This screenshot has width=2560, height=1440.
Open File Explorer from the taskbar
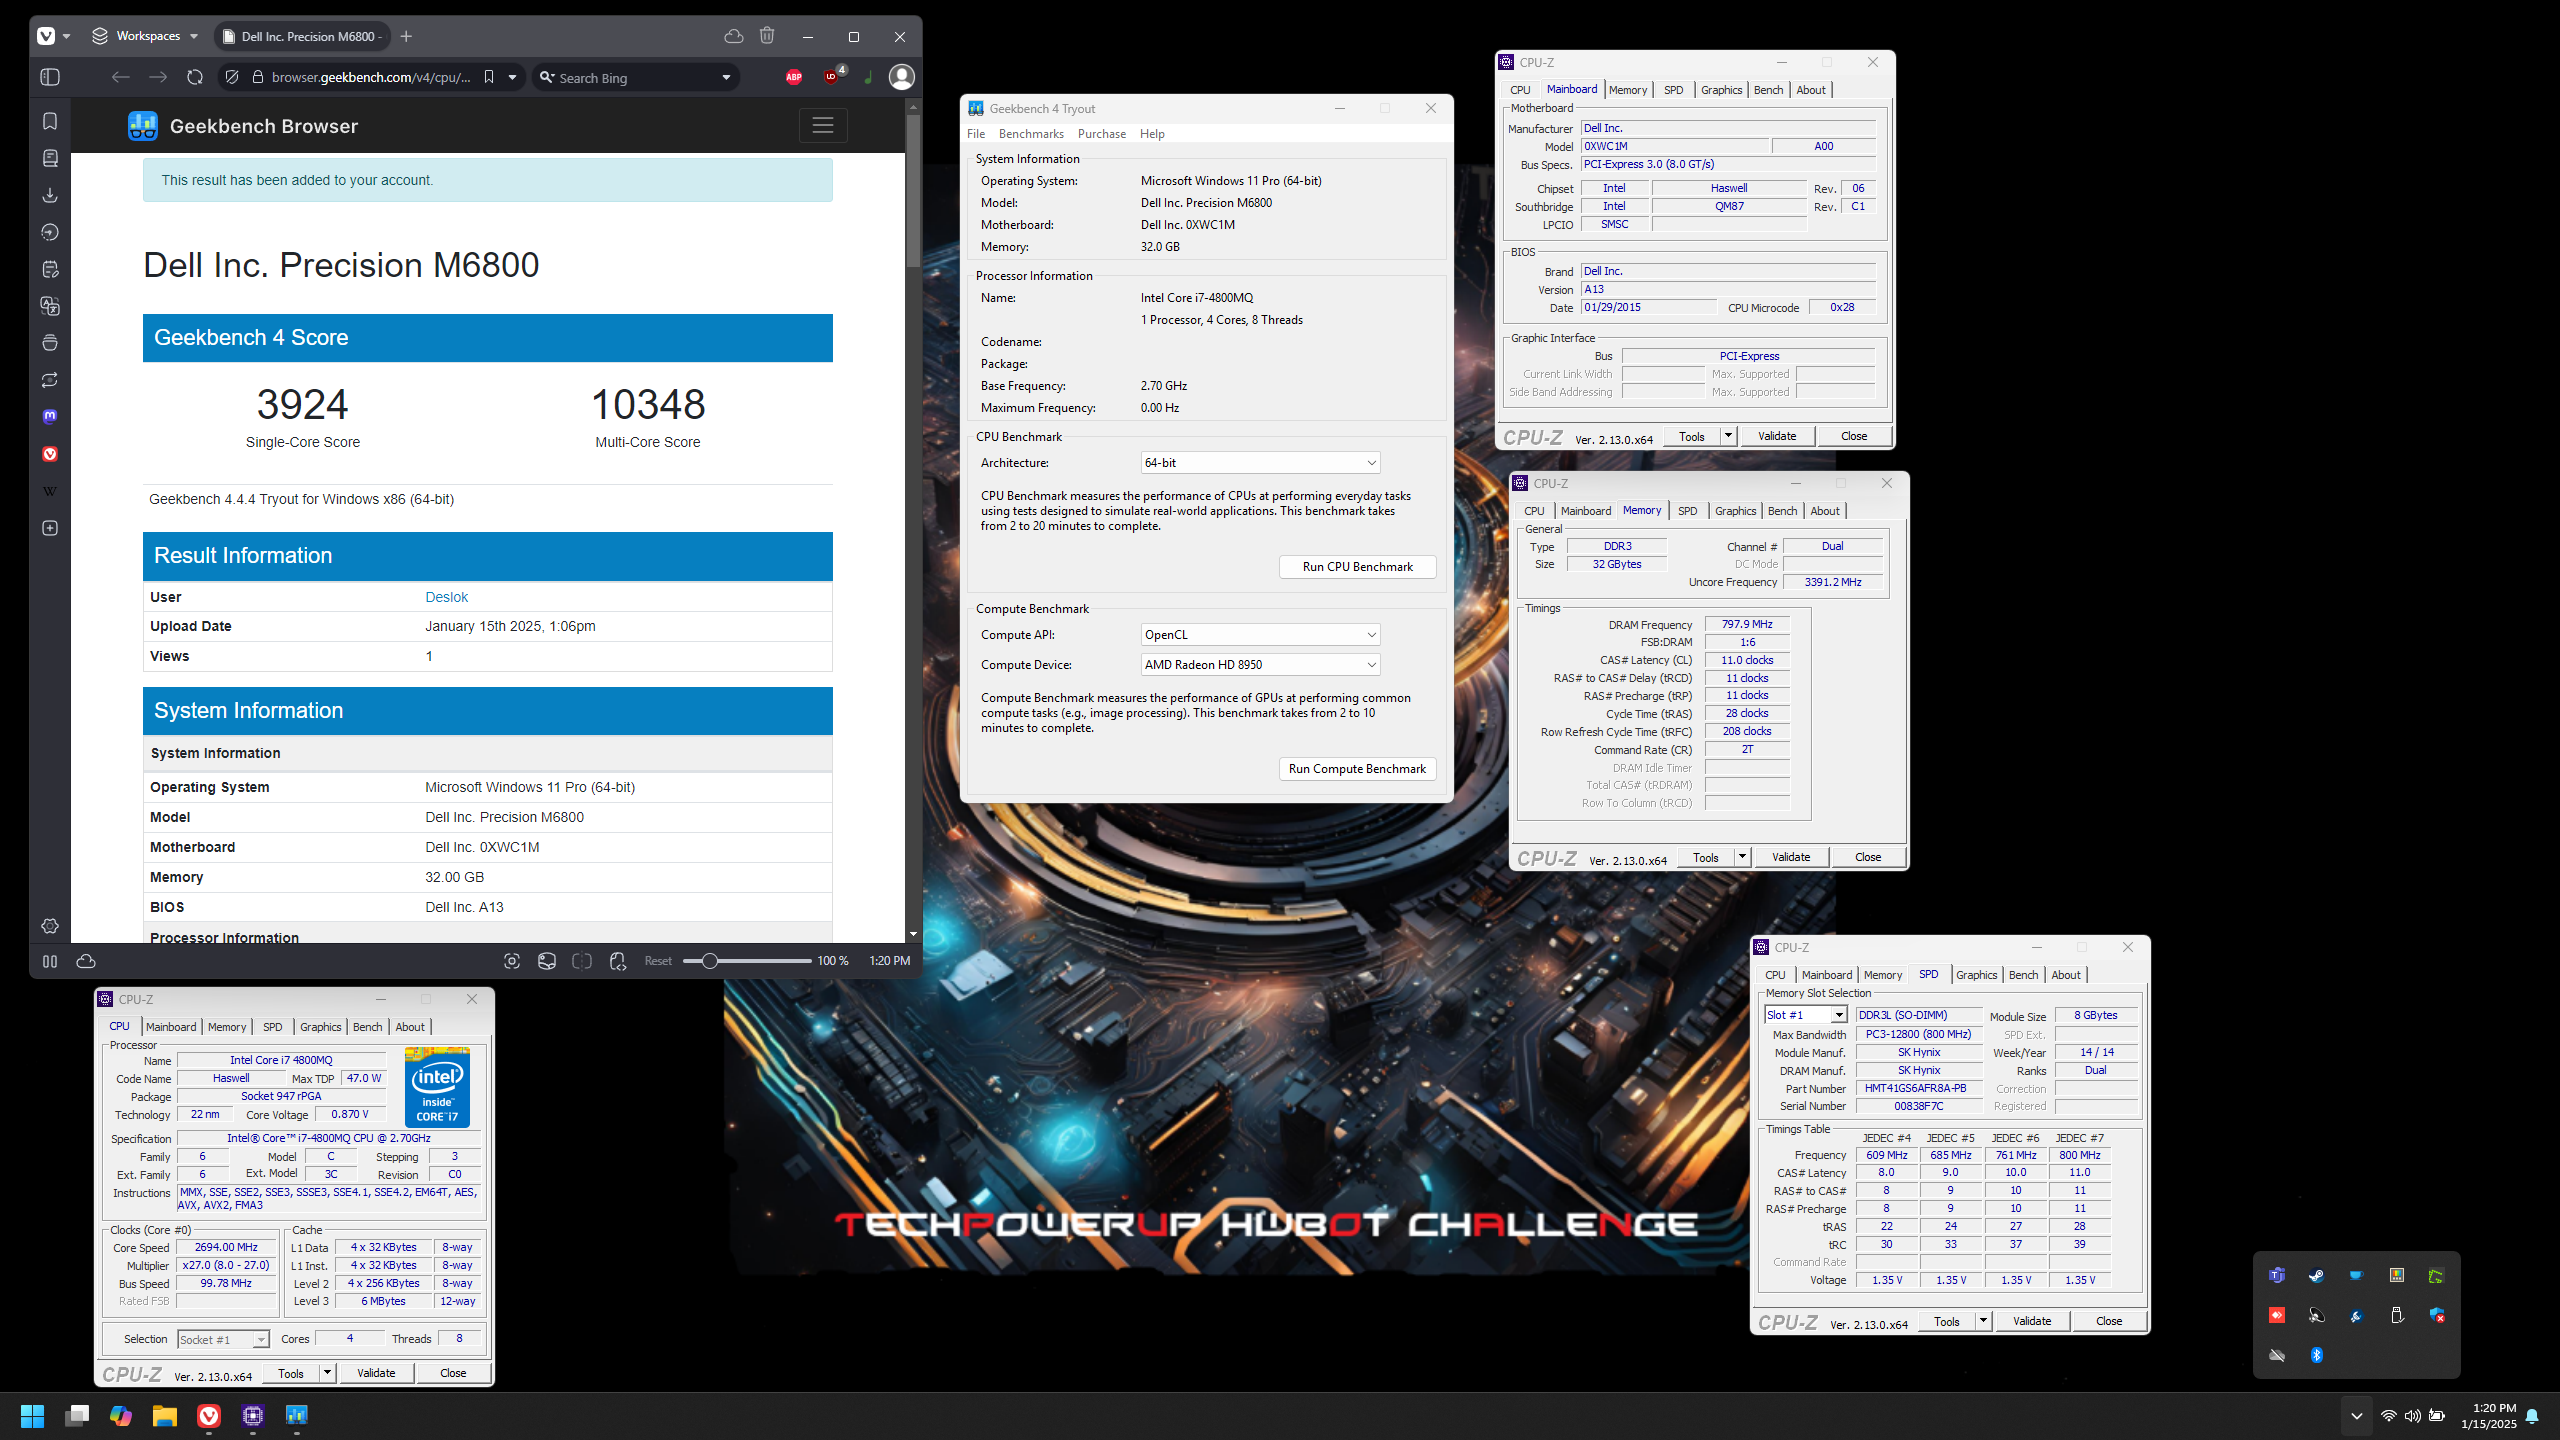coord(165,1415)
